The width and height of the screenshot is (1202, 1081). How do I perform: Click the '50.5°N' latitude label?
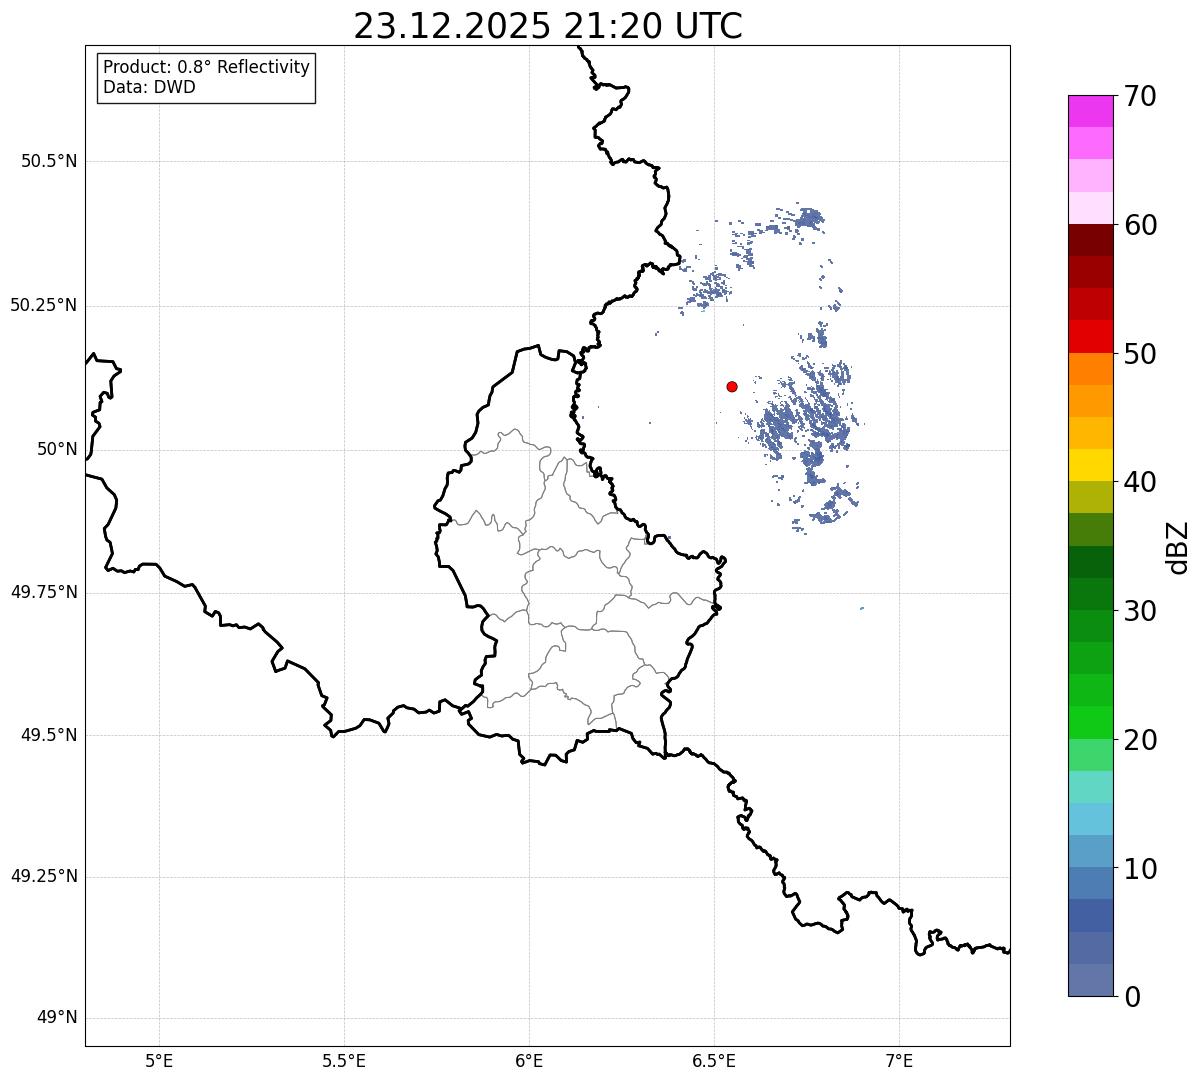pyautogui.click(x=49, y=161)
